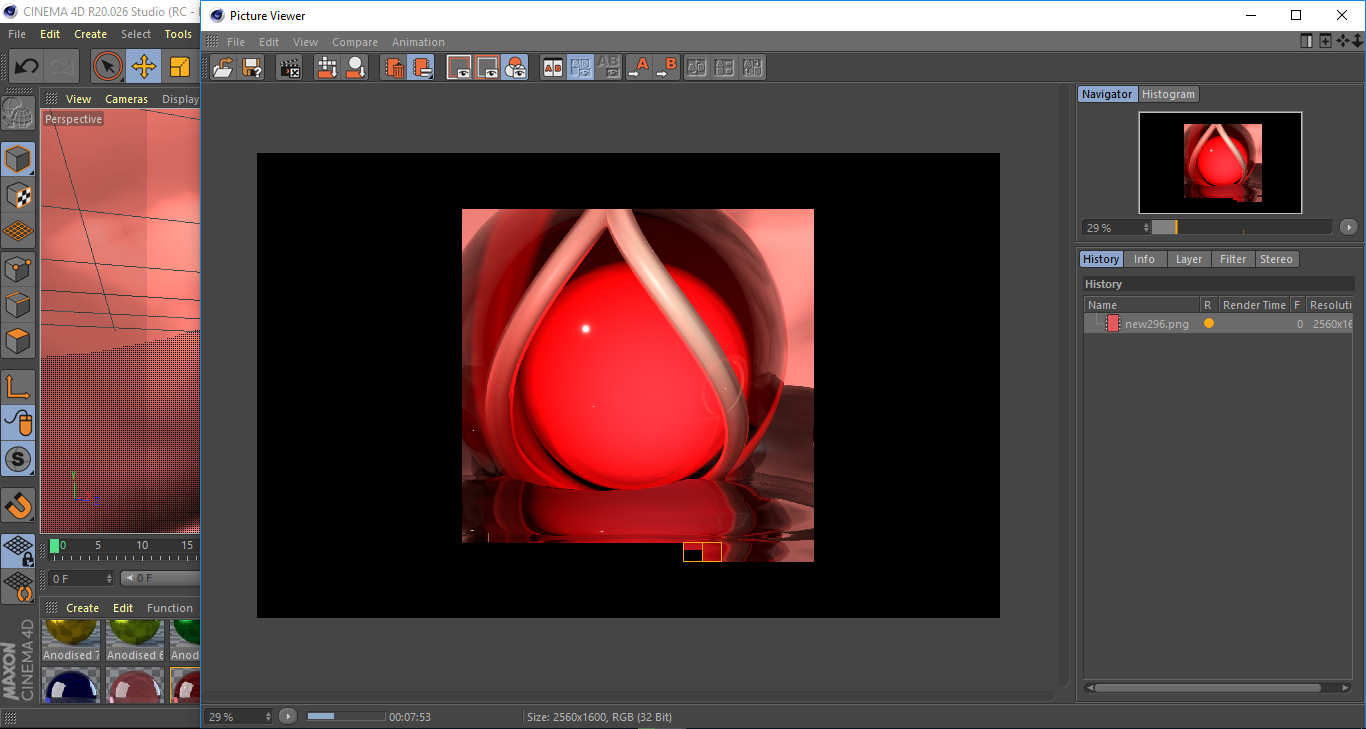Adjust Navigator zoom slider

click(1243, 227)
